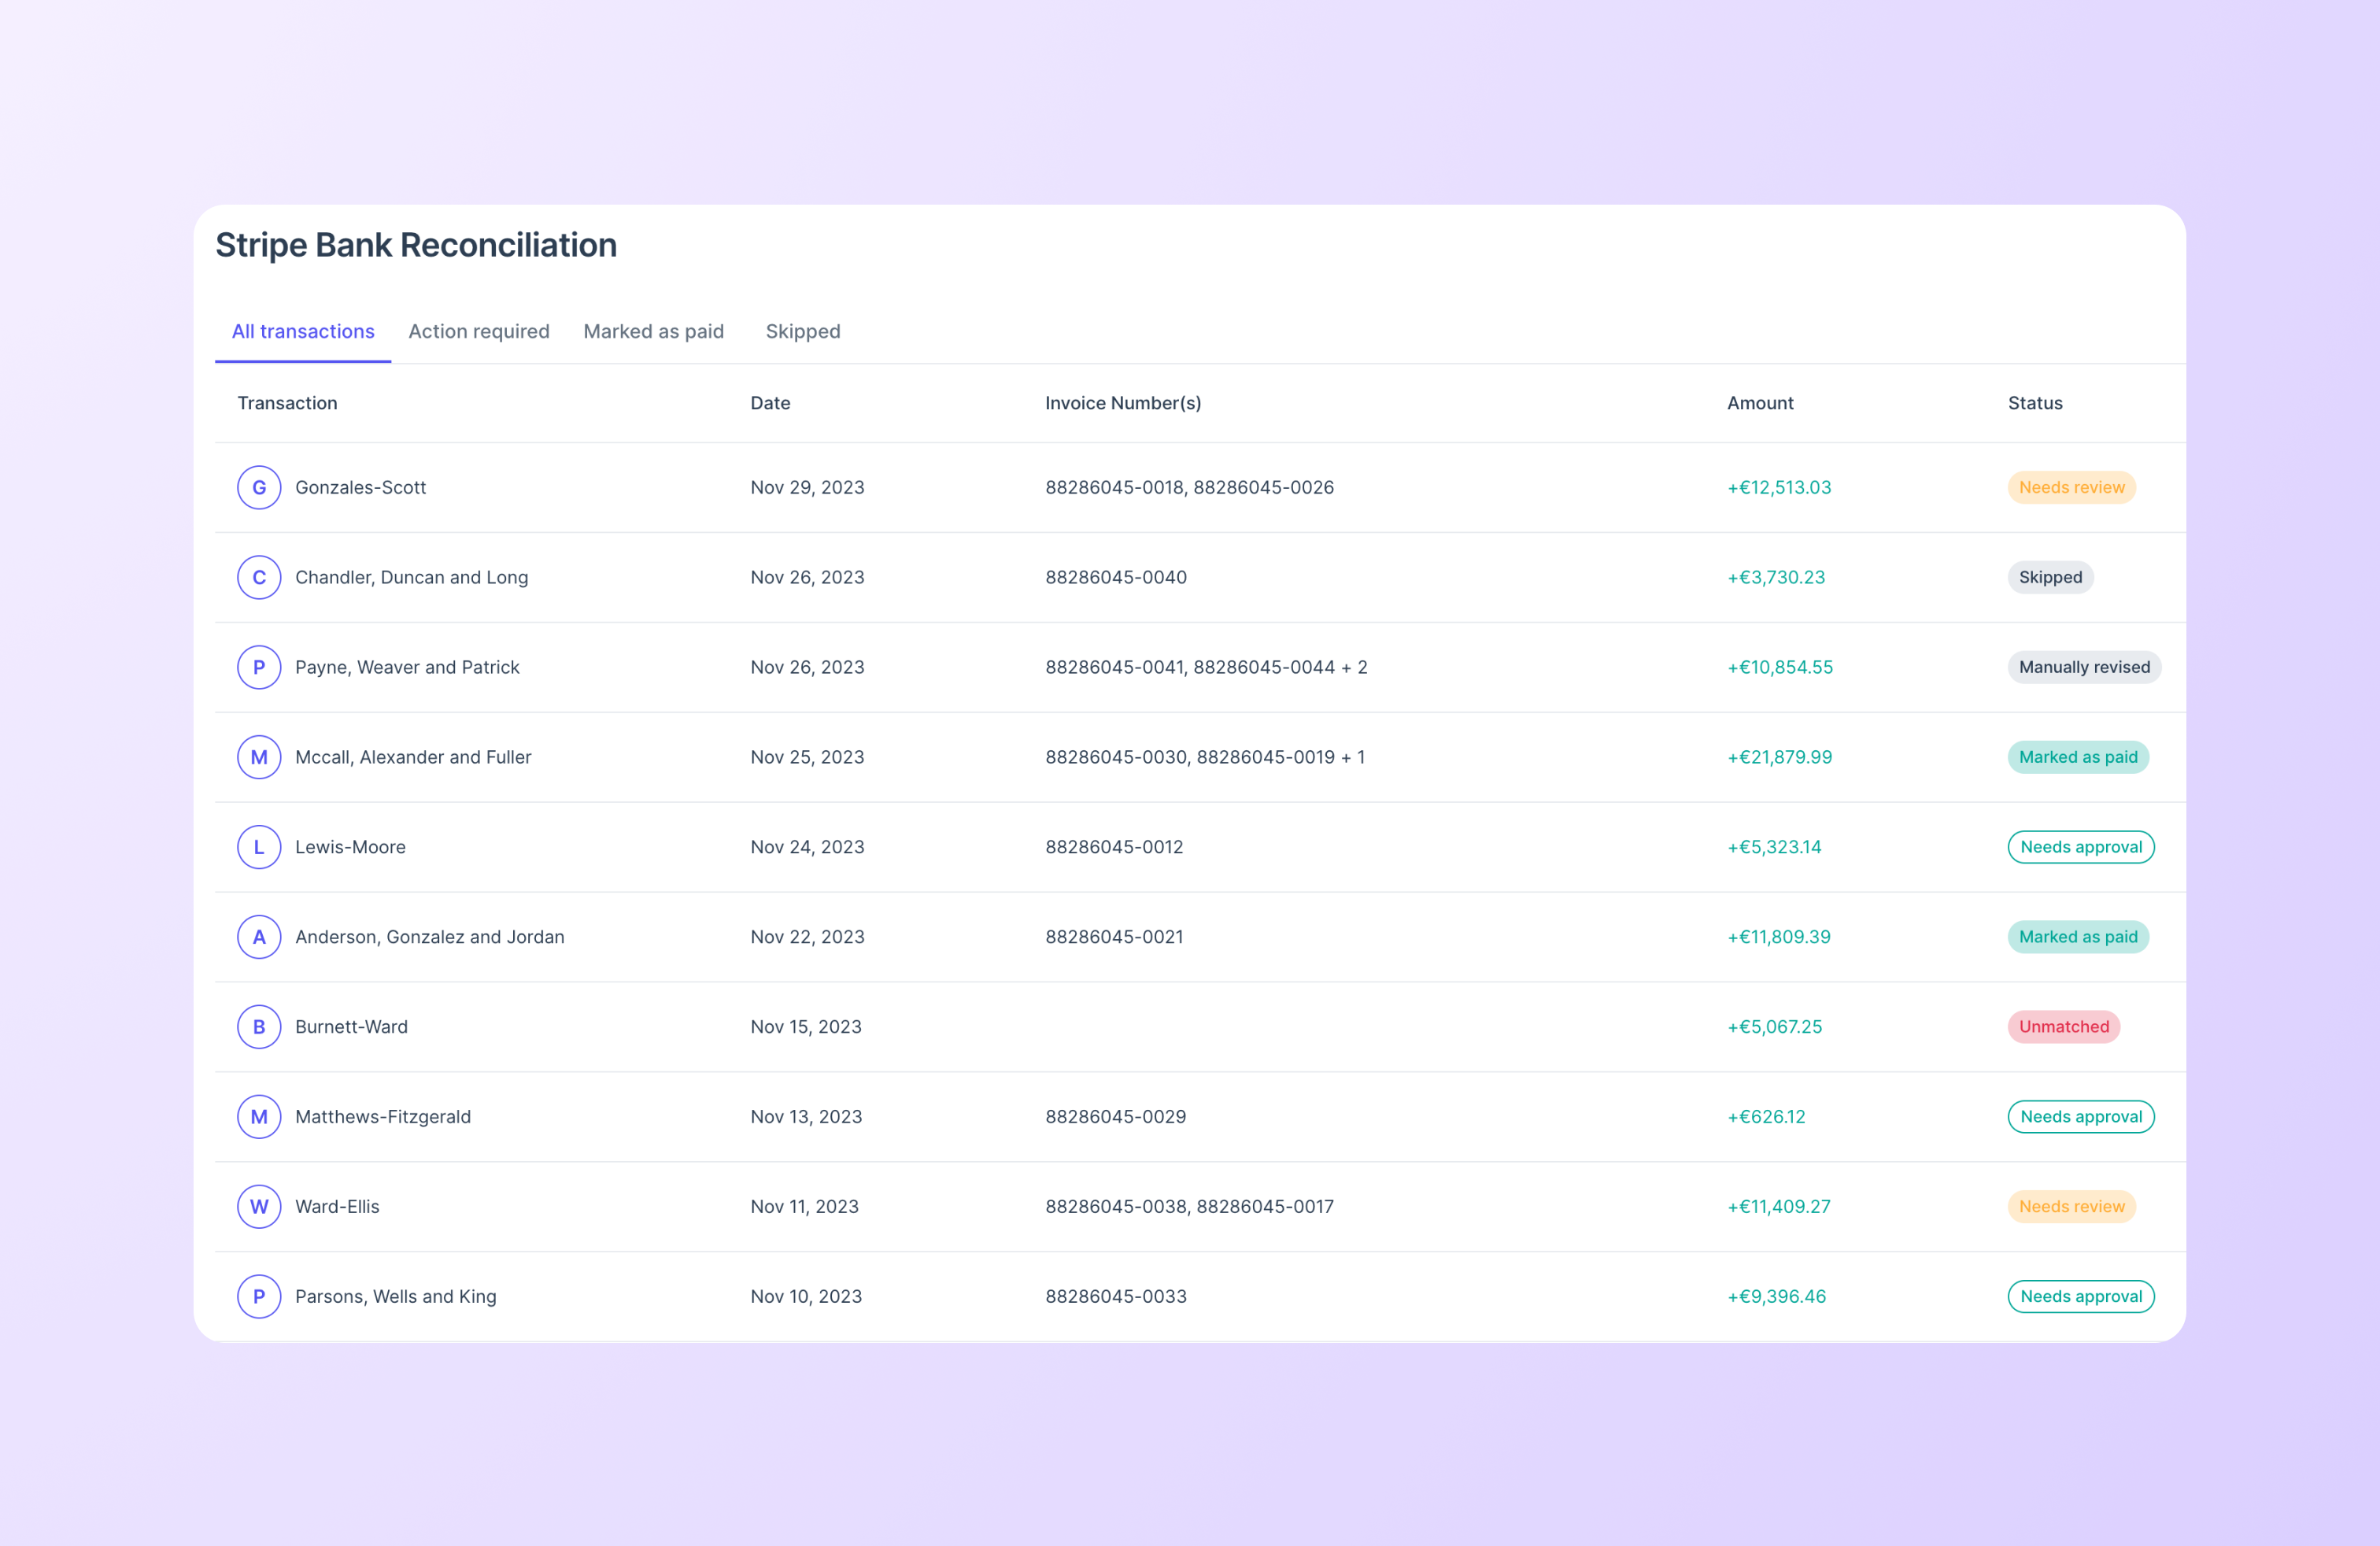Open the Skipped tab
2380x1546 pixels.
coord(802,331)
